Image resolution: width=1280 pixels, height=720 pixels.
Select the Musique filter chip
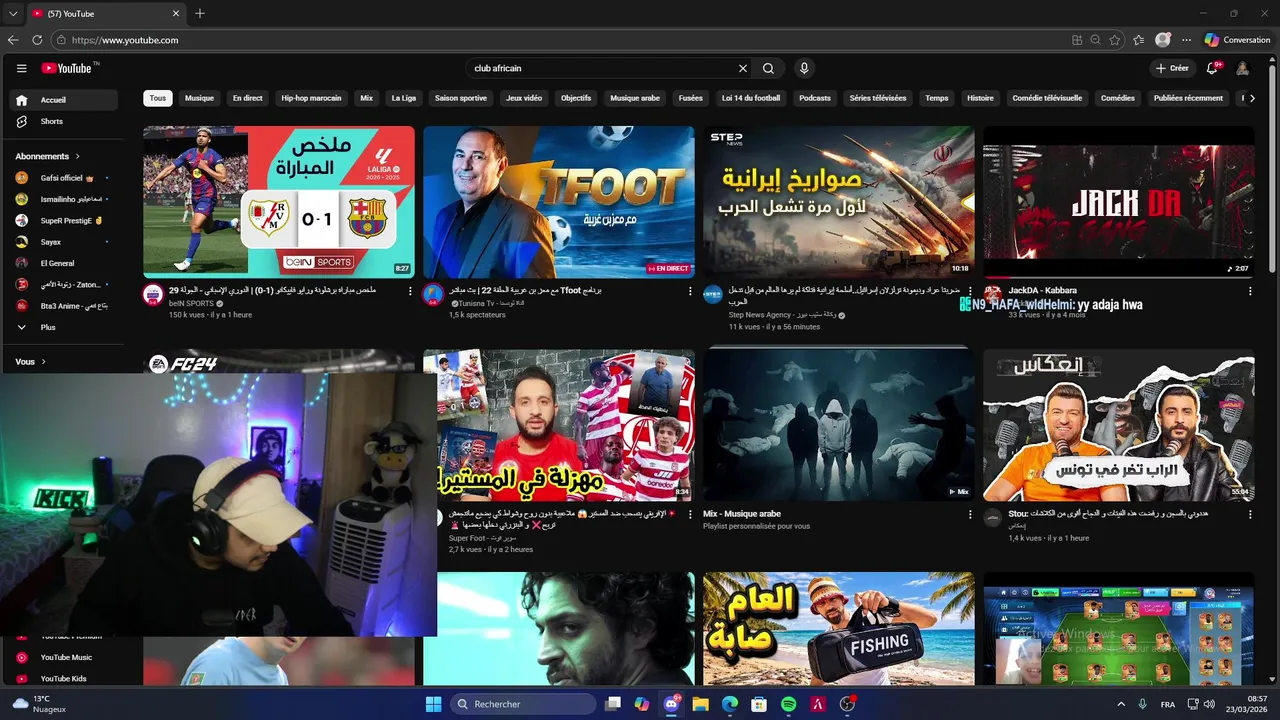[x=199, y=98]
